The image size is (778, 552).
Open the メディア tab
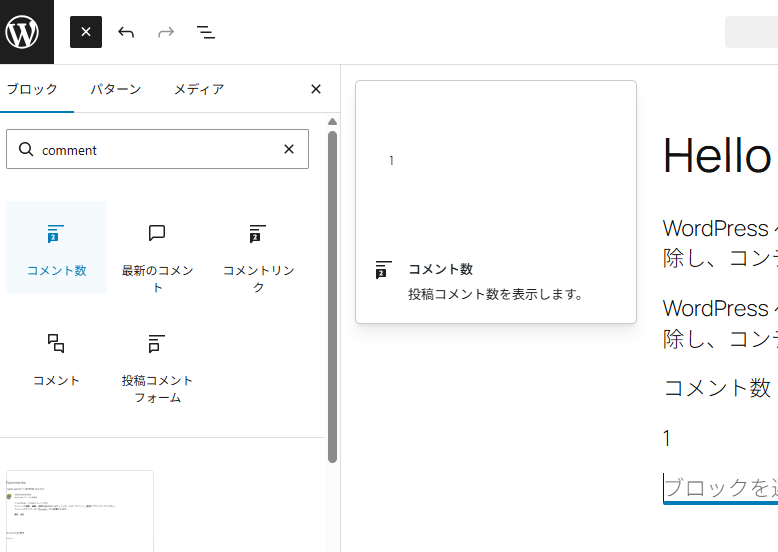click(x=198, y=89)
